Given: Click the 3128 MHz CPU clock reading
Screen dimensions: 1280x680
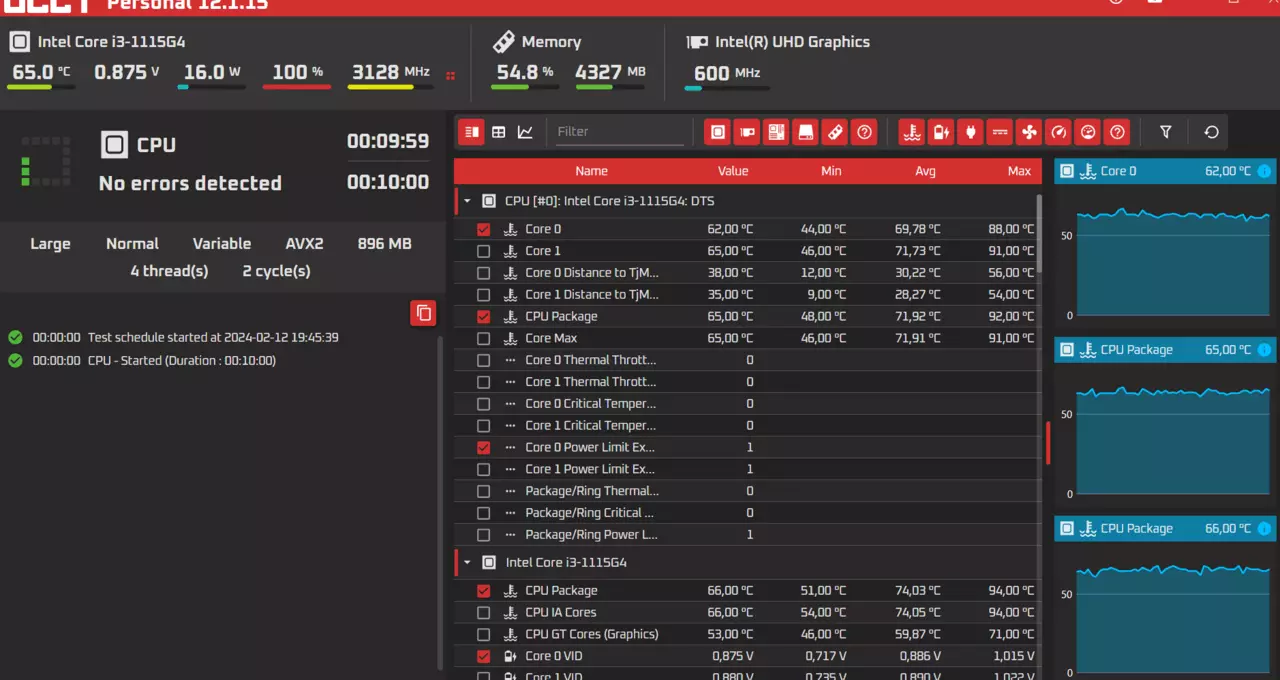Looking at the screenshot, I should tap(390, 72).
